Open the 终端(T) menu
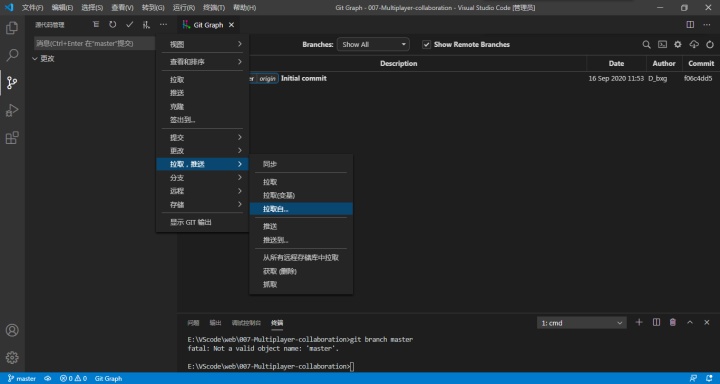The width and height of the screenshot is (720, 384). point(214,8)
